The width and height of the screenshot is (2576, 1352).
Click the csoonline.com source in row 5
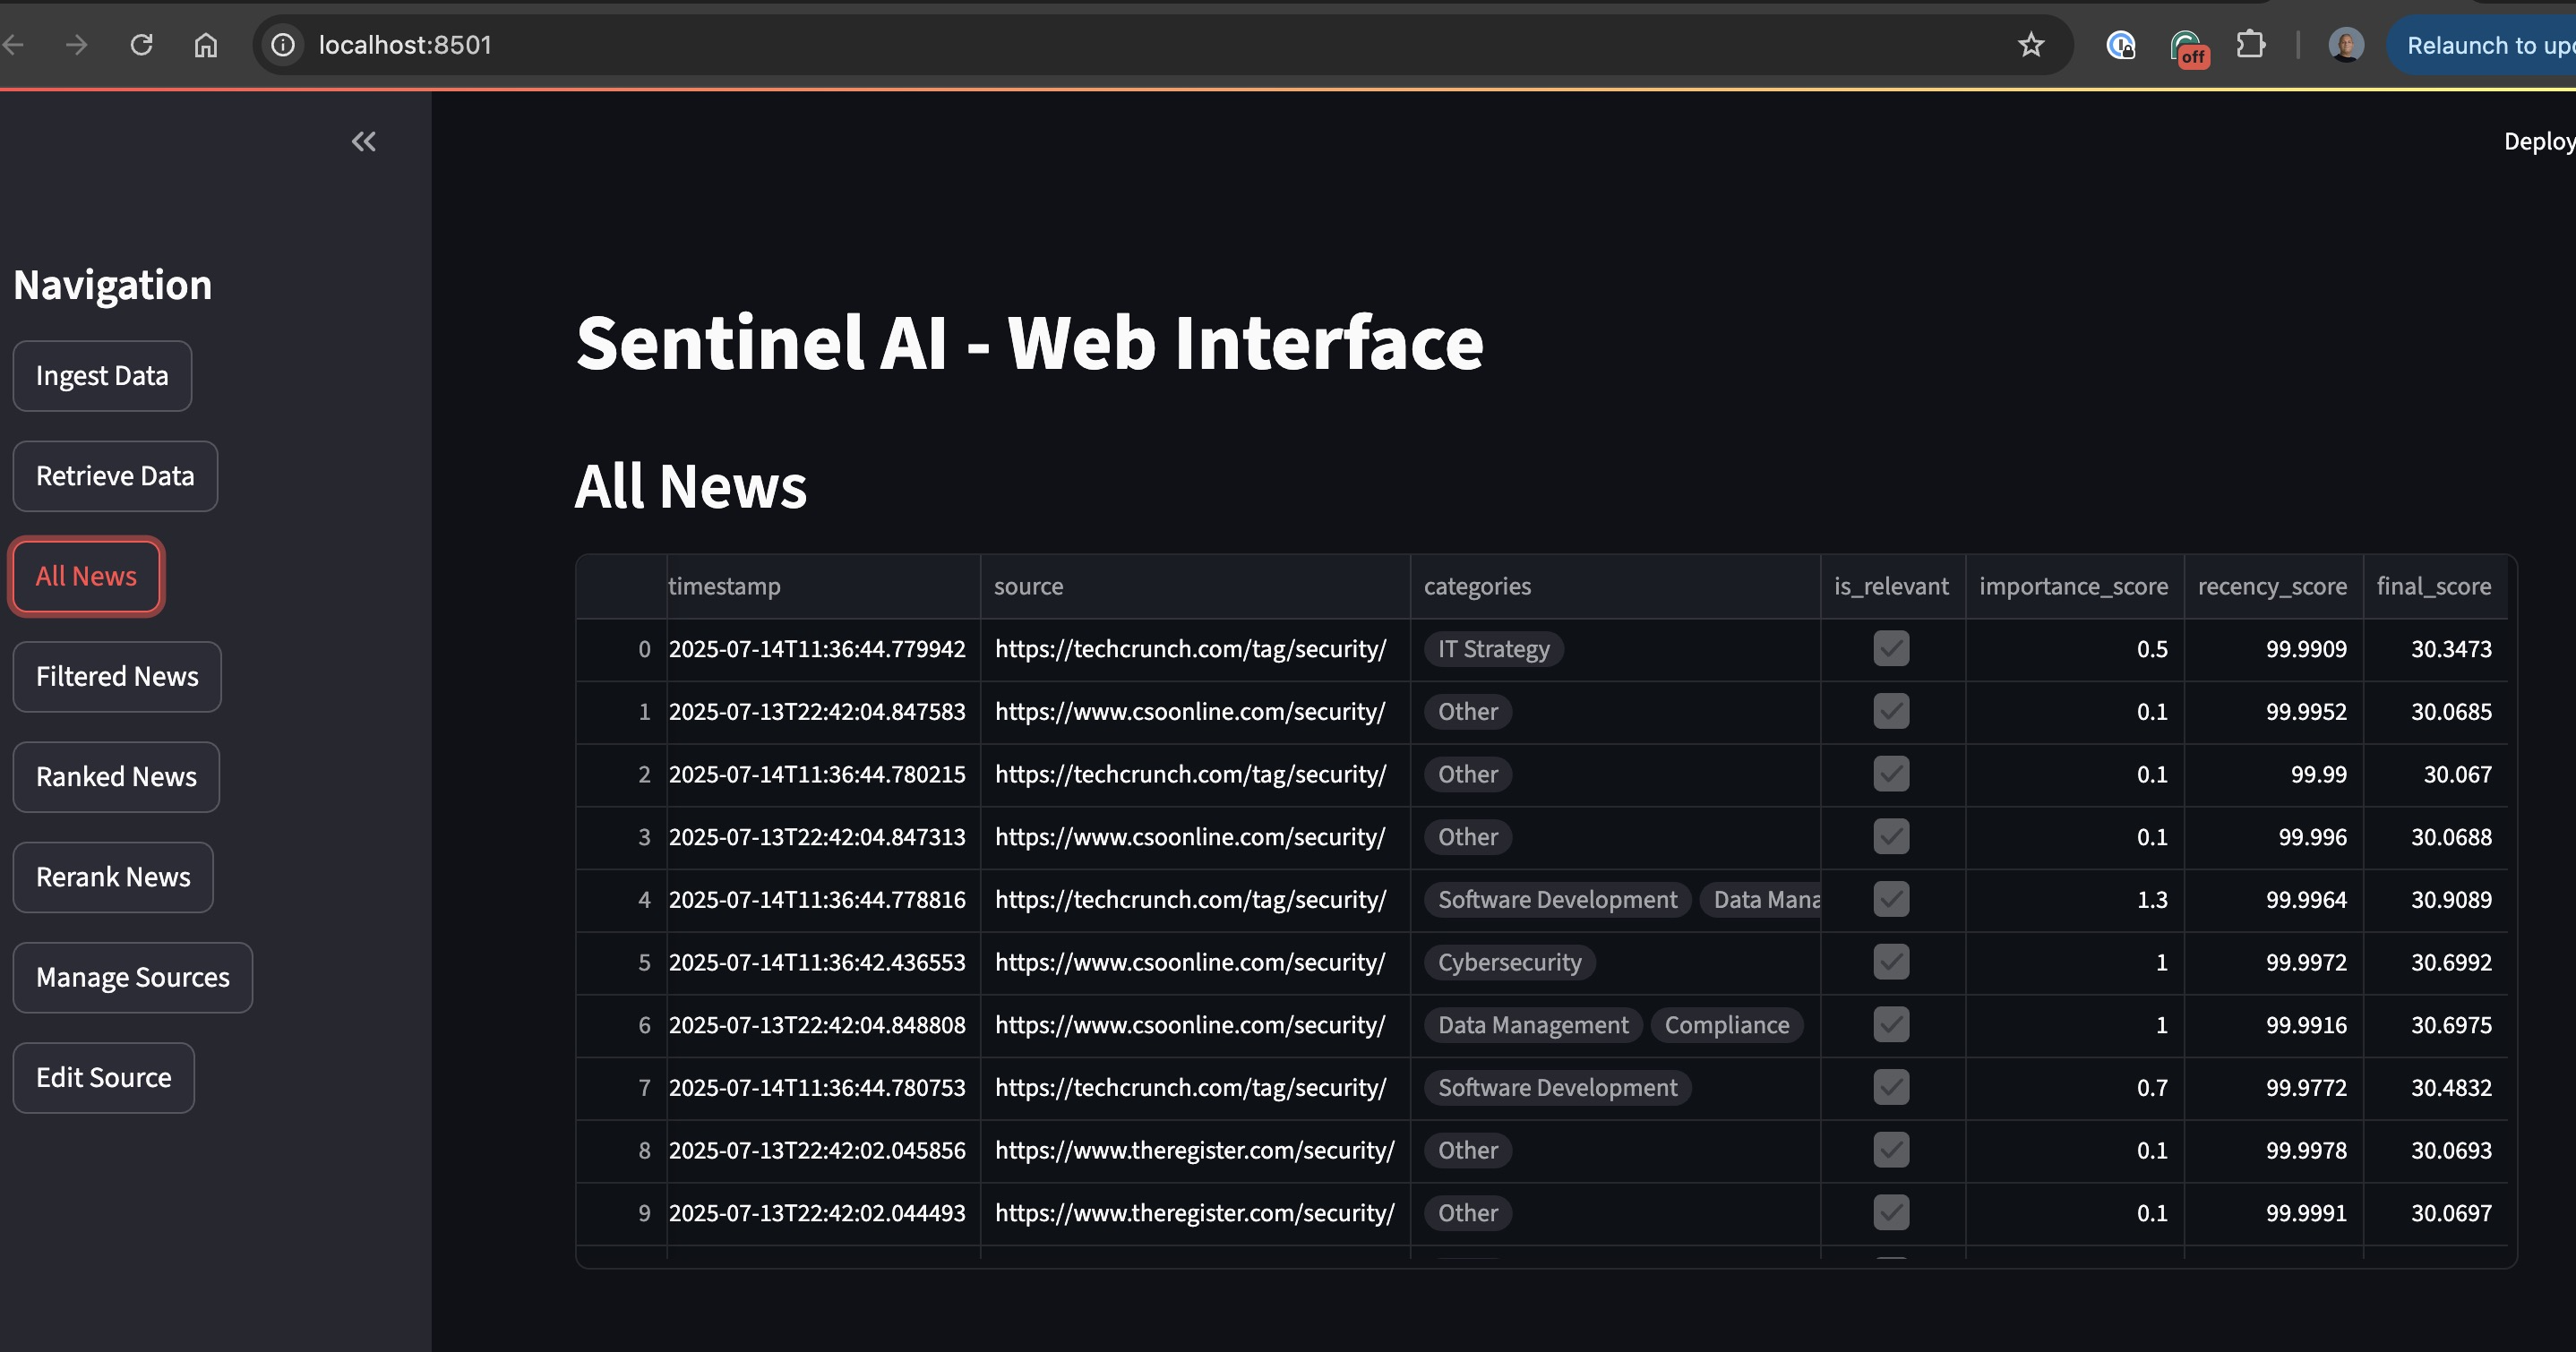tap(1196, 962)
